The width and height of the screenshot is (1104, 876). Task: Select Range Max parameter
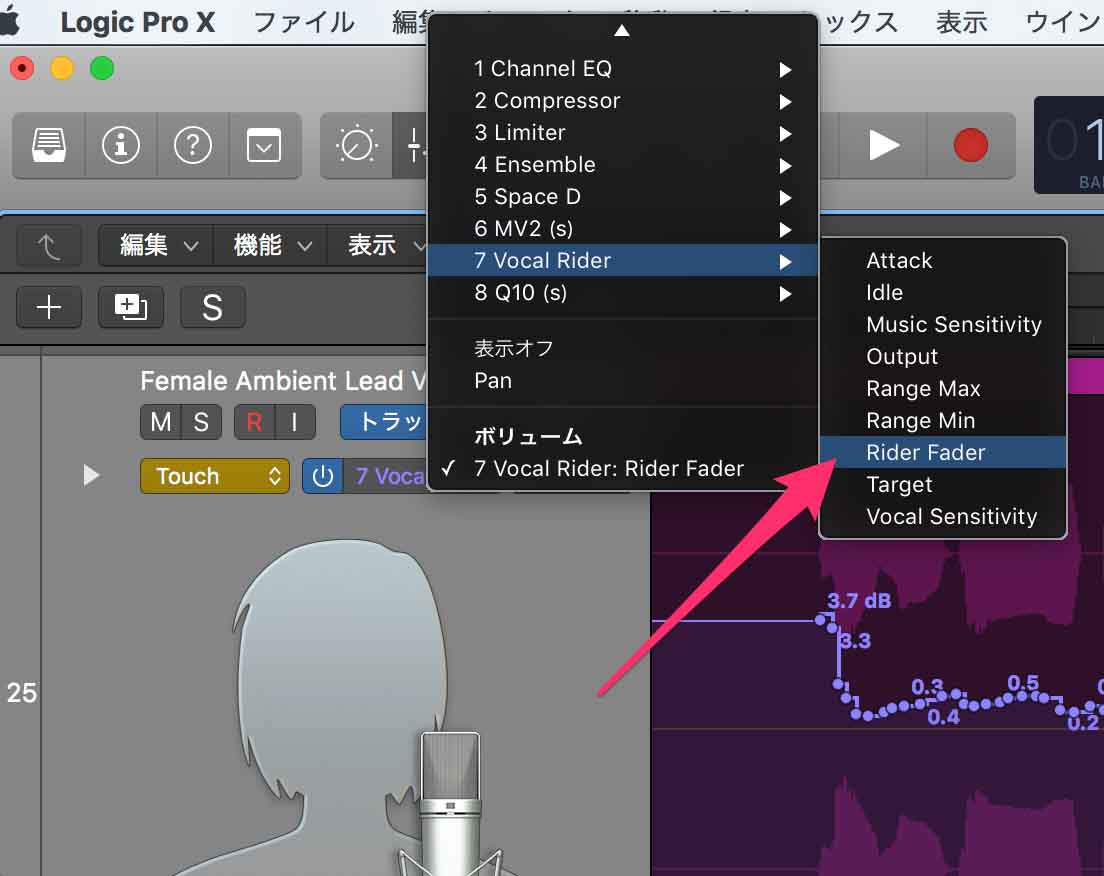click(943, 389)
